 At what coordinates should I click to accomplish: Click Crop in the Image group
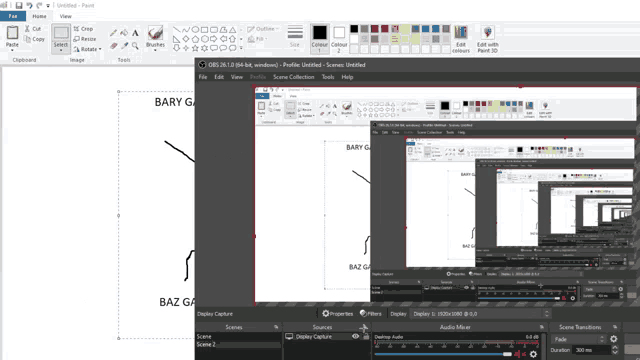point(83,29)
